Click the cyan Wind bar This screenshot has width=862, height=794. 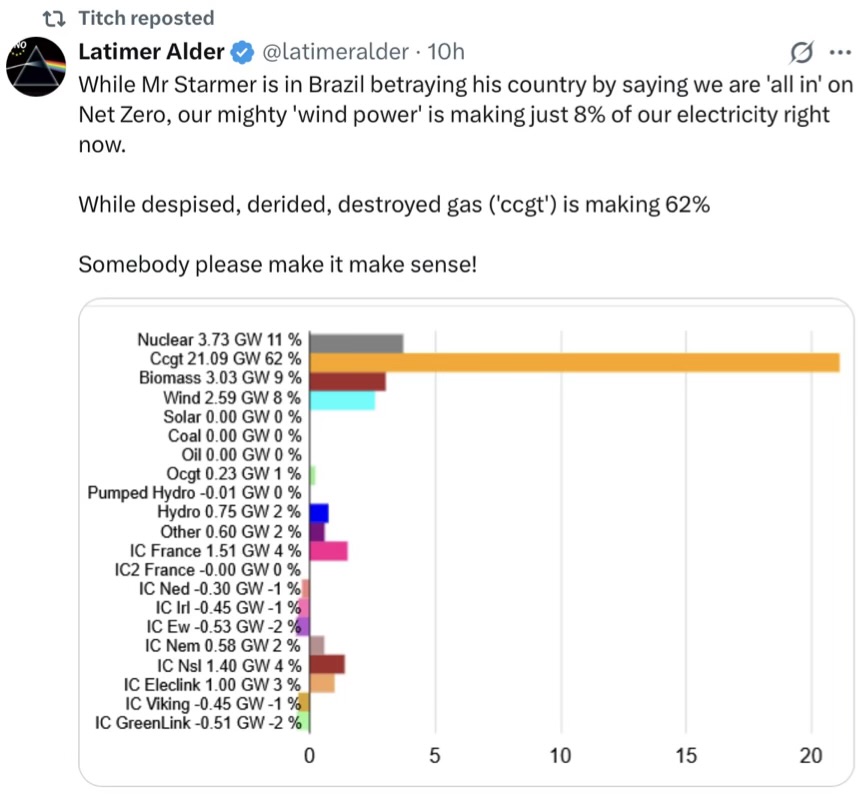pos(342,401)
